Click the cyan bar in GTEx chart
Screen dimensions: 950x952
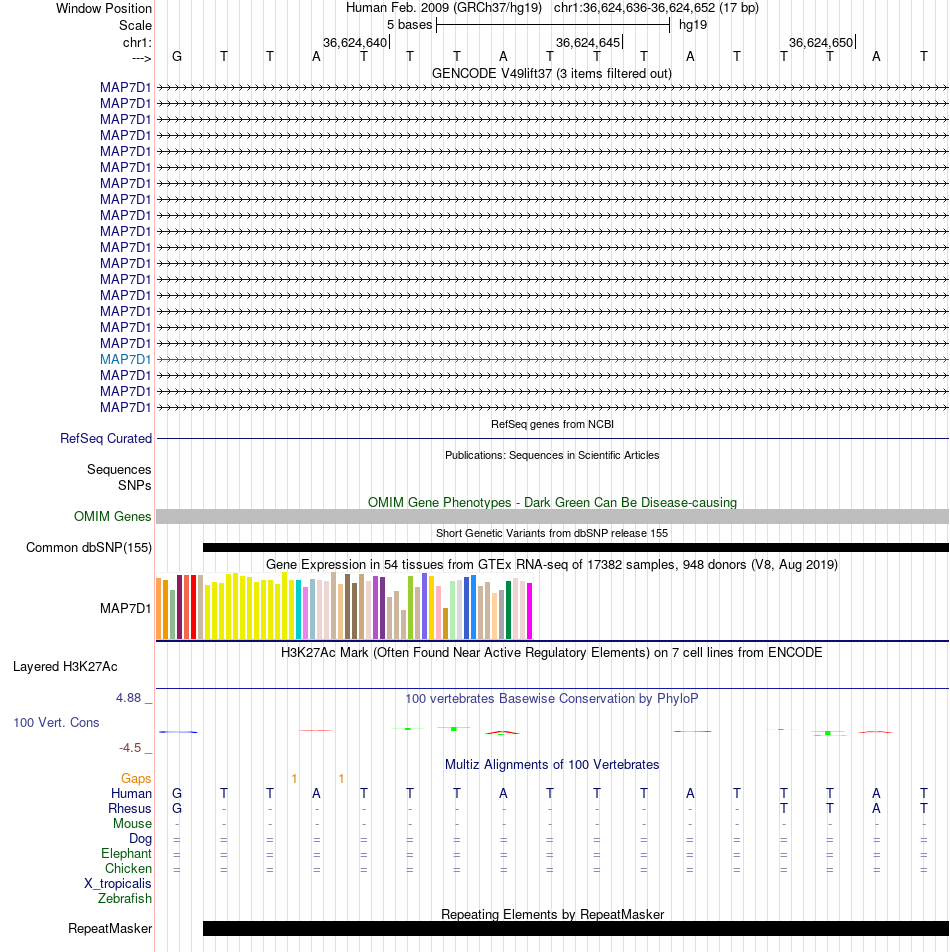click(299, 610)
